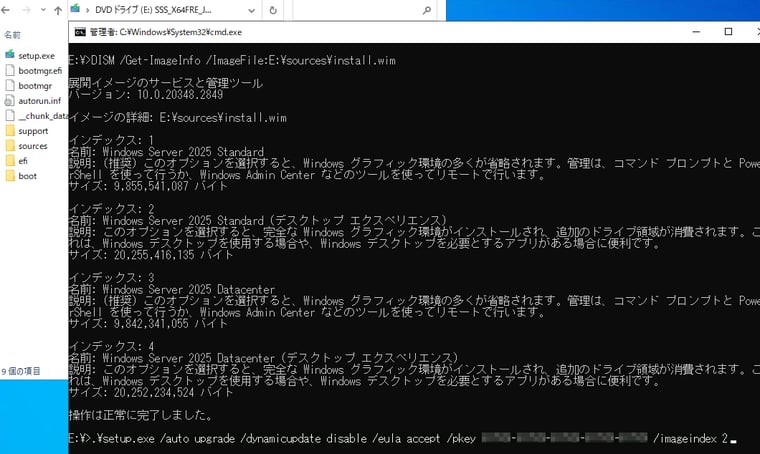760x454 pixels.
Task: Click the インデックス: 4 line
Action: point(111,346)
